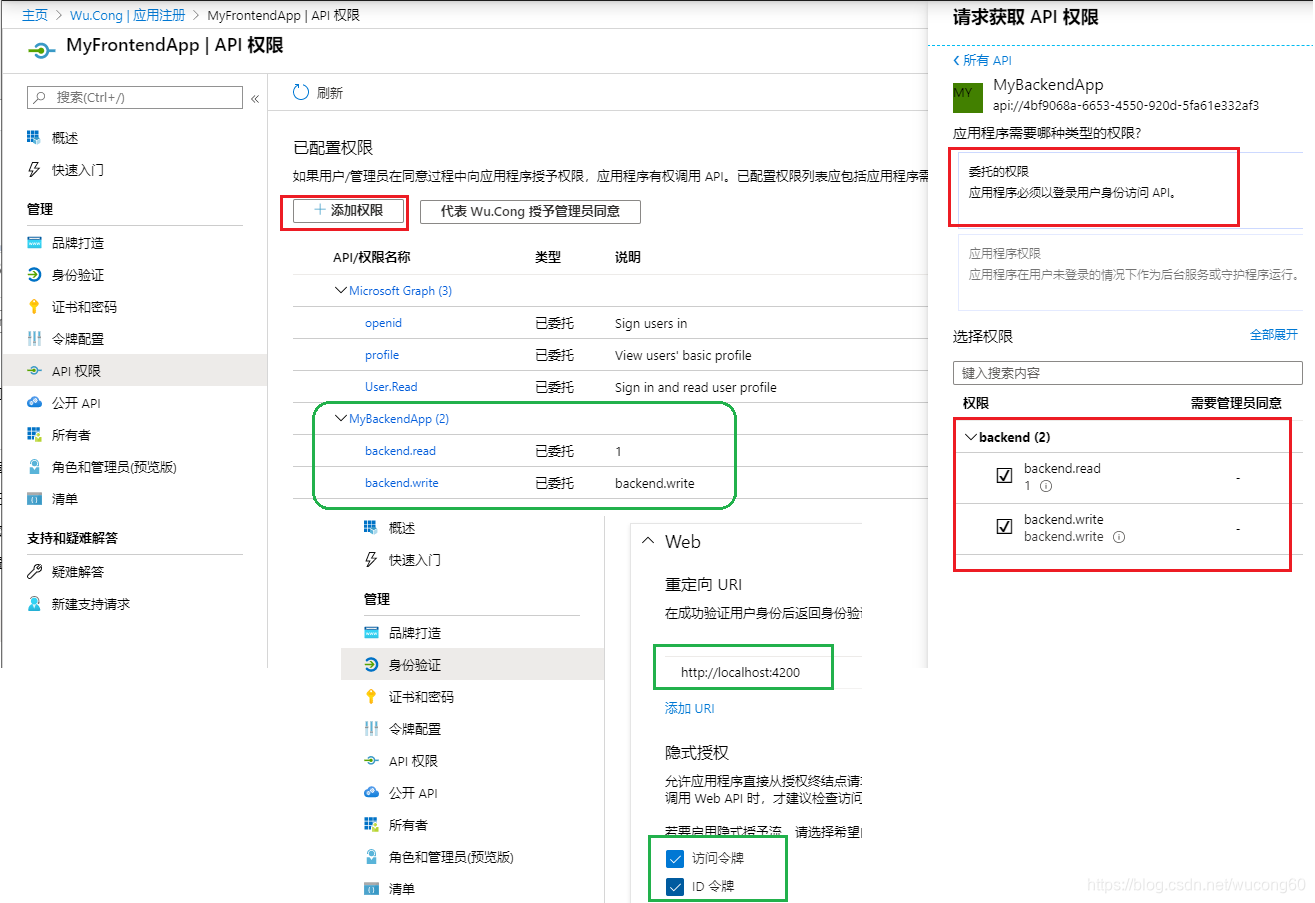This screenshot has height=903, width=1315.
Task: Click the 证书和密码 key icon in the upper left menu
Action: coord(34,306)
